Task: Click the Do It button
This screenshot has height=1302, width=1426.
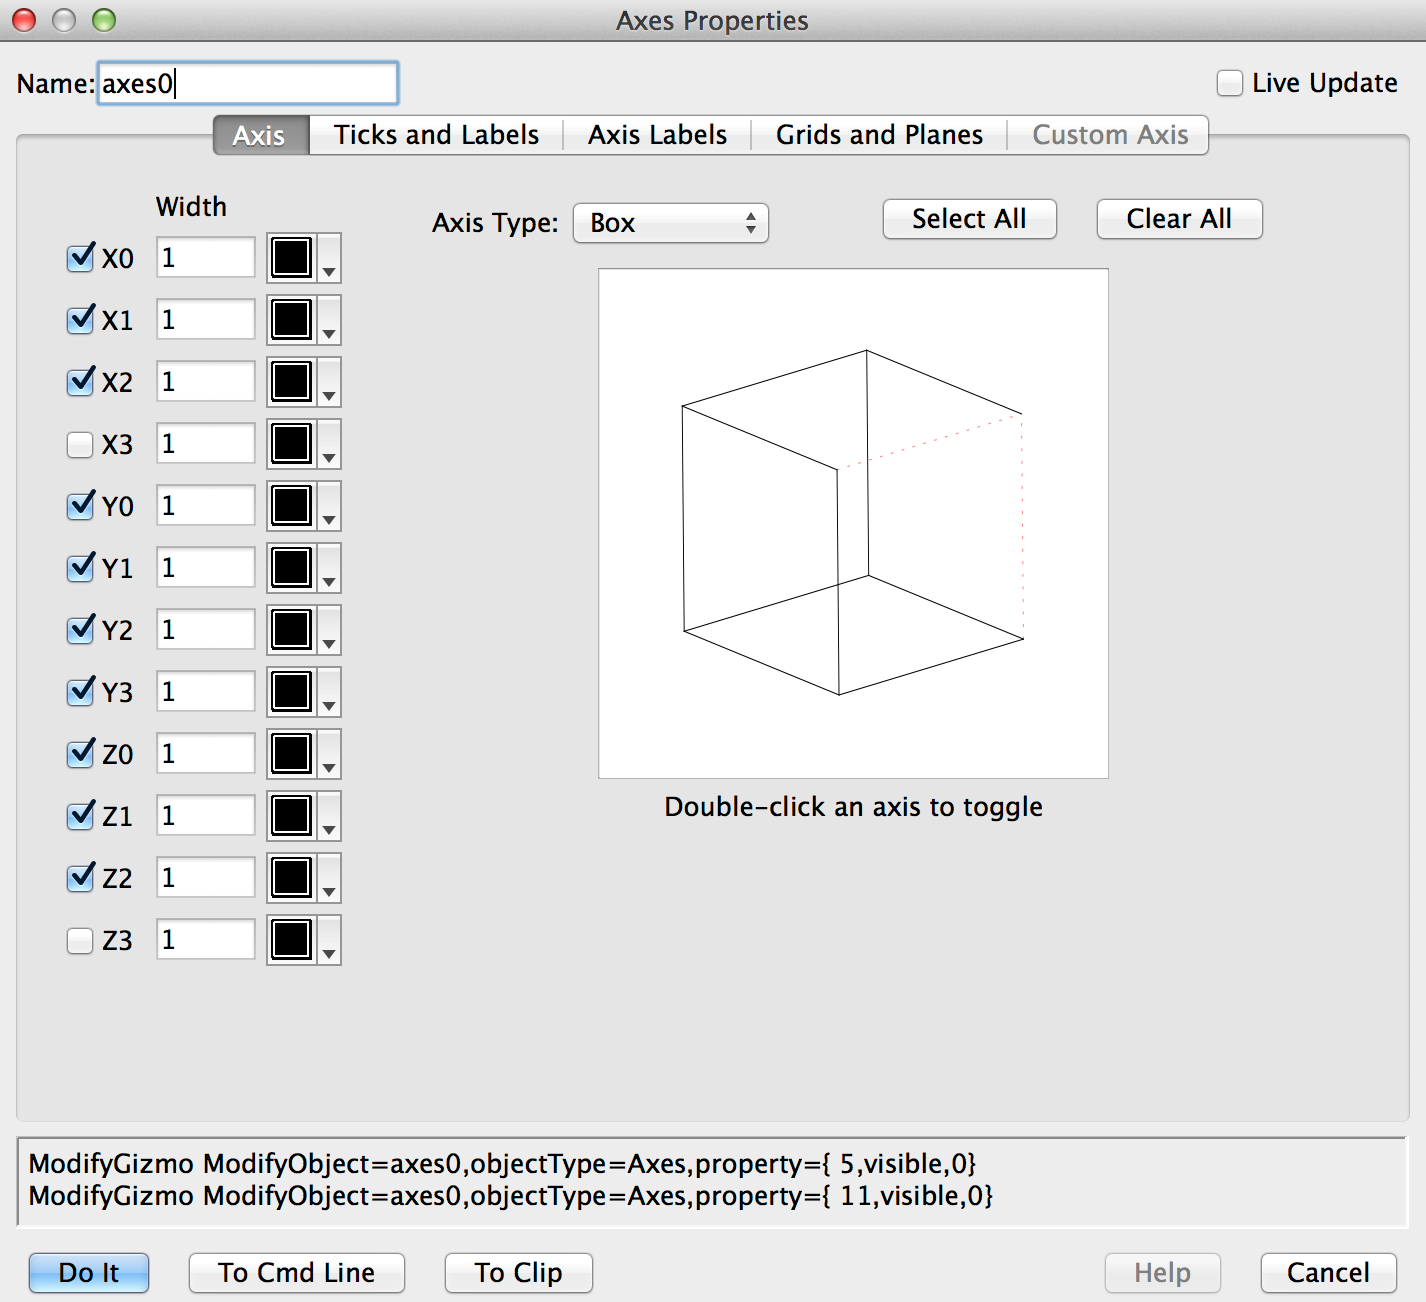Action: 89,1272
